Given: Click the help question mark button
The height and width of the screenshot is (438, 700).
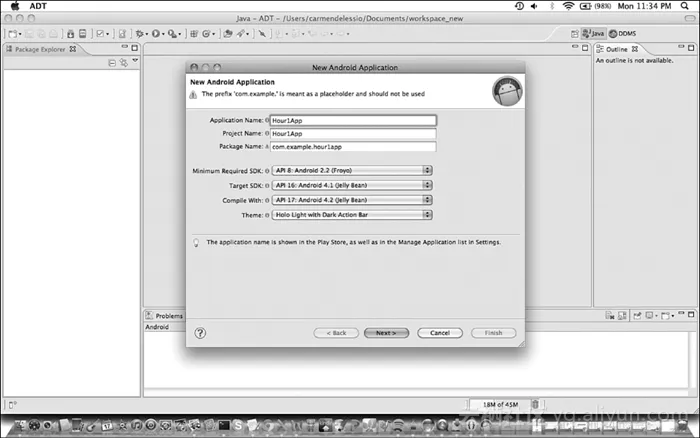Looking at the screenshot, I should pos(200,333).
